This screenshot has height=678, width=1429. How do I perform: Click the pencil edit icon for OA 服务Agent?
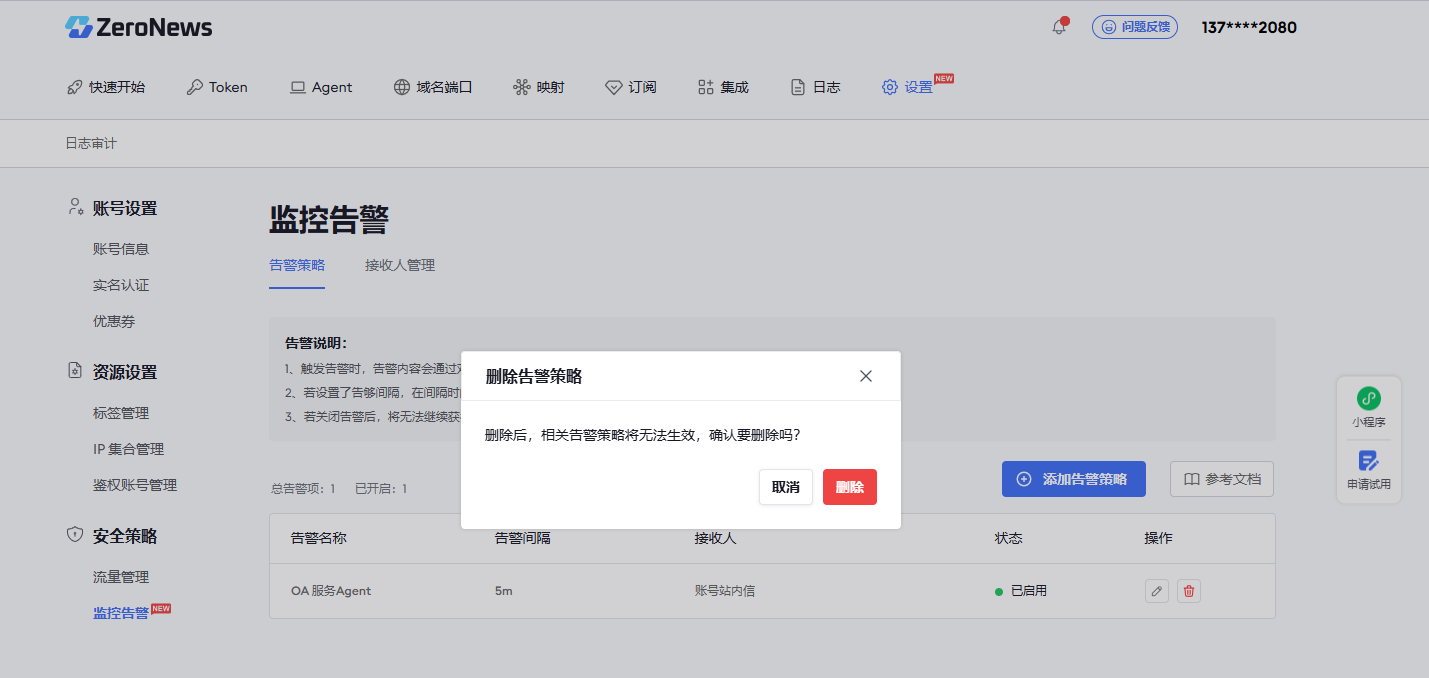pyautogui.click(x=1156, y=591)
